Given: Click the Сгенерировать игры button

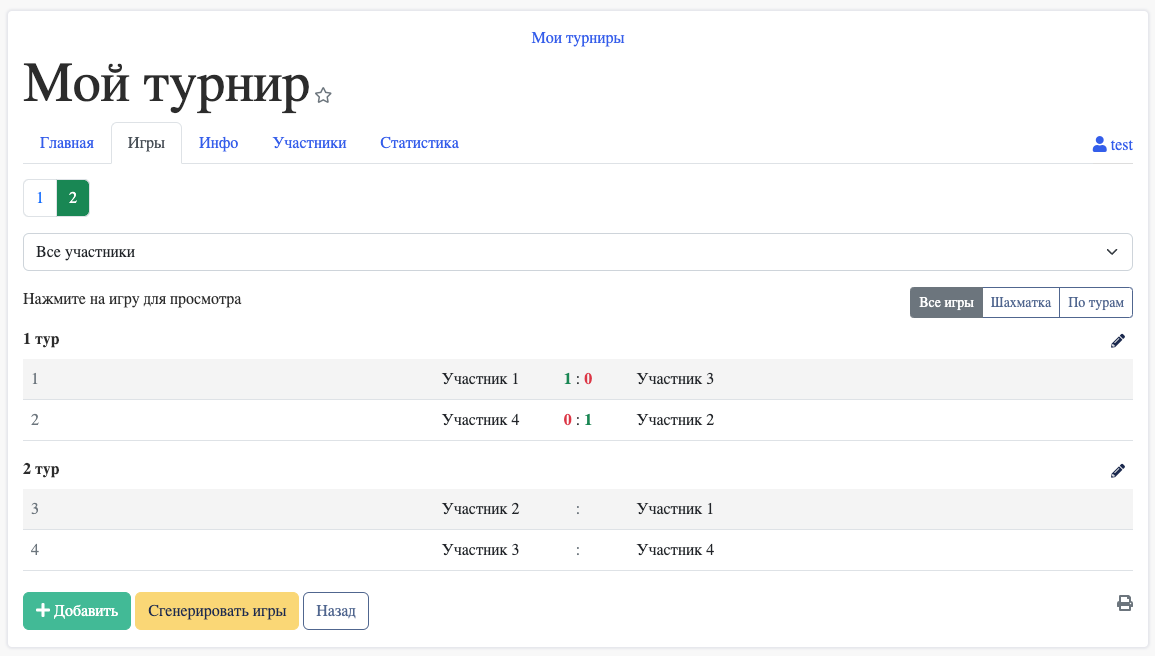Looking at the screenshot, I should (x=217, y=611).
